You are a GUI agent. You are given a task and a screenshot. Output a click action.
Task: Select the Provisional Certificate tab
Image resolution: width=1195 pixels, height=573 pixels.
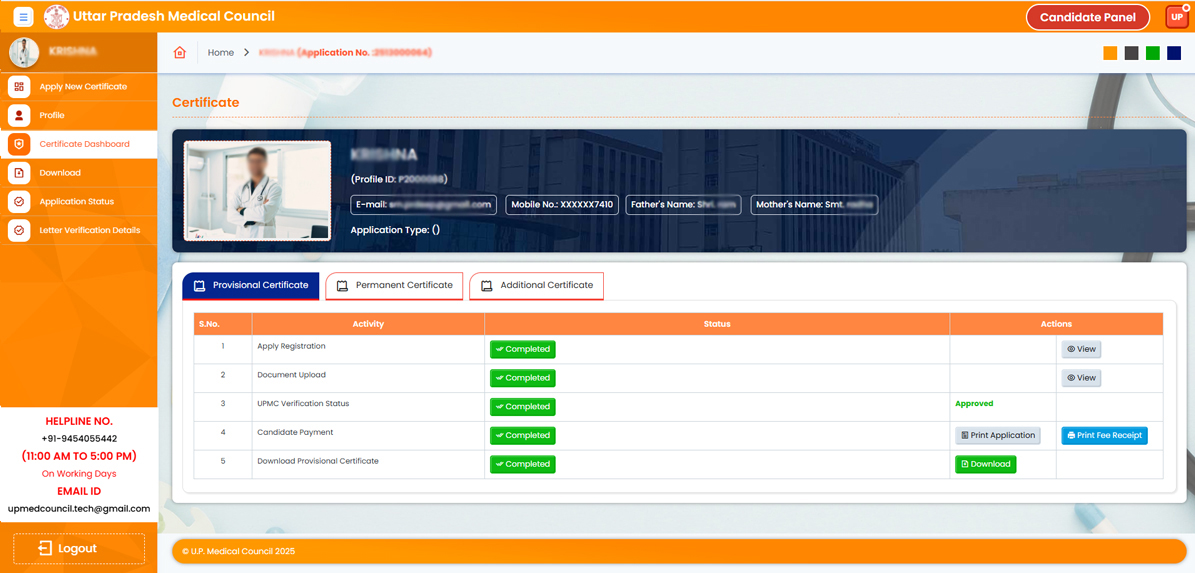coord(251,286)
